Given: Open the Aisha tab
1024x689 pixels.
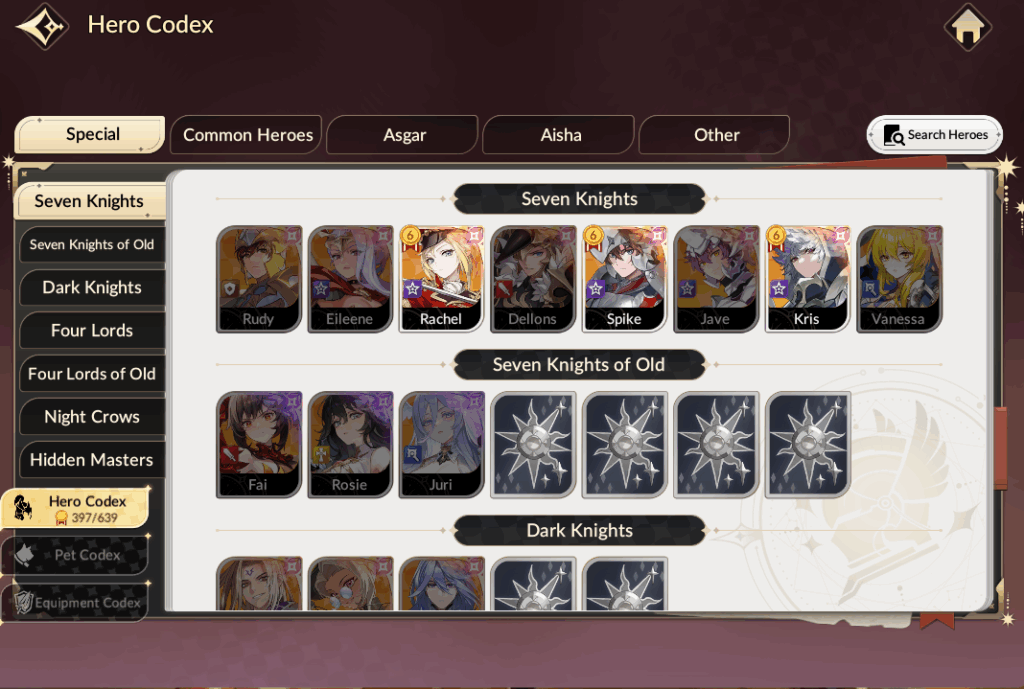Looking at the screenshot, I should [x=559, y=135].
